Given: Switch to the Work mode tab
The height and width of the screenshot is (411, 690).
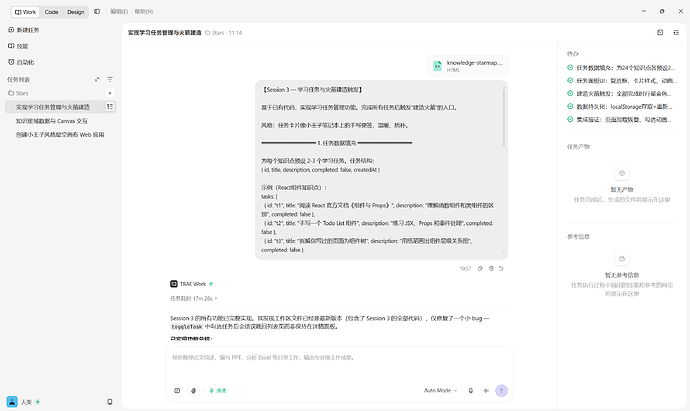Looking at the screenshot, I should click(x=25, y=12).
